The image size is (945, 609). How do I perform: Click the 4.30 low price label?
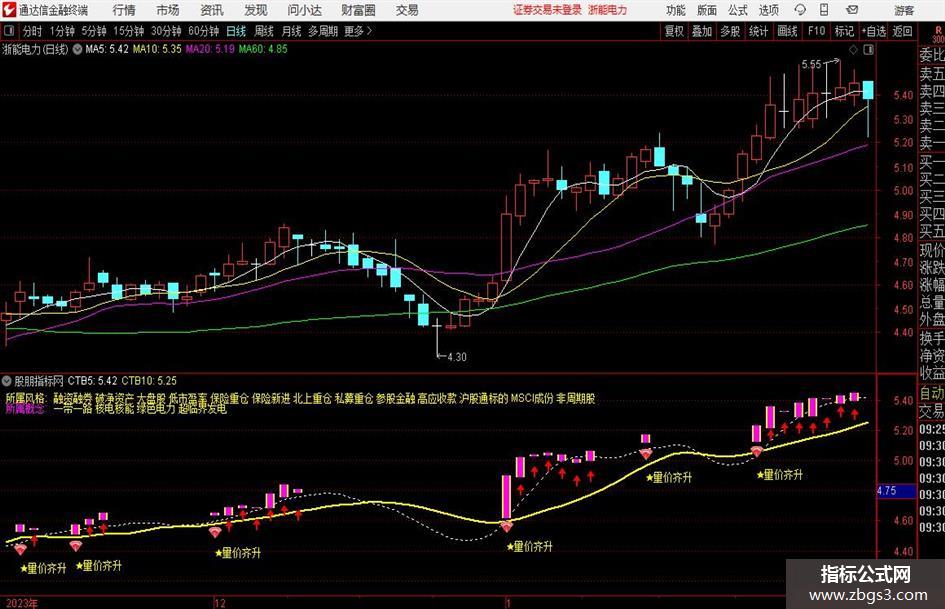457,357
